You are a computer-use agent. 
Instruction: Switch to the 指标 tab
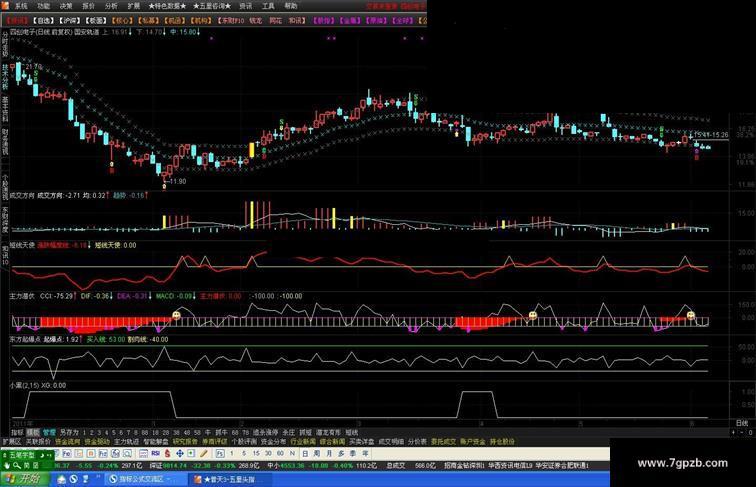(x=17, y=432)
